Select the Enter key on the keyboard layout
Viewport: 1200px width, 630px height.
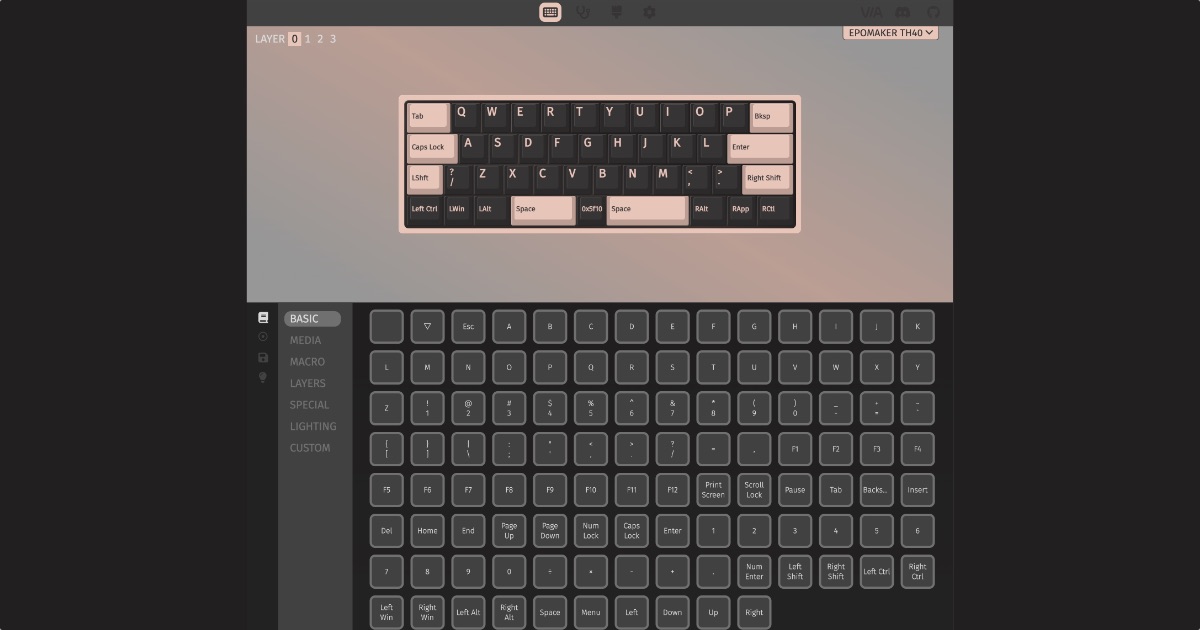758,147
